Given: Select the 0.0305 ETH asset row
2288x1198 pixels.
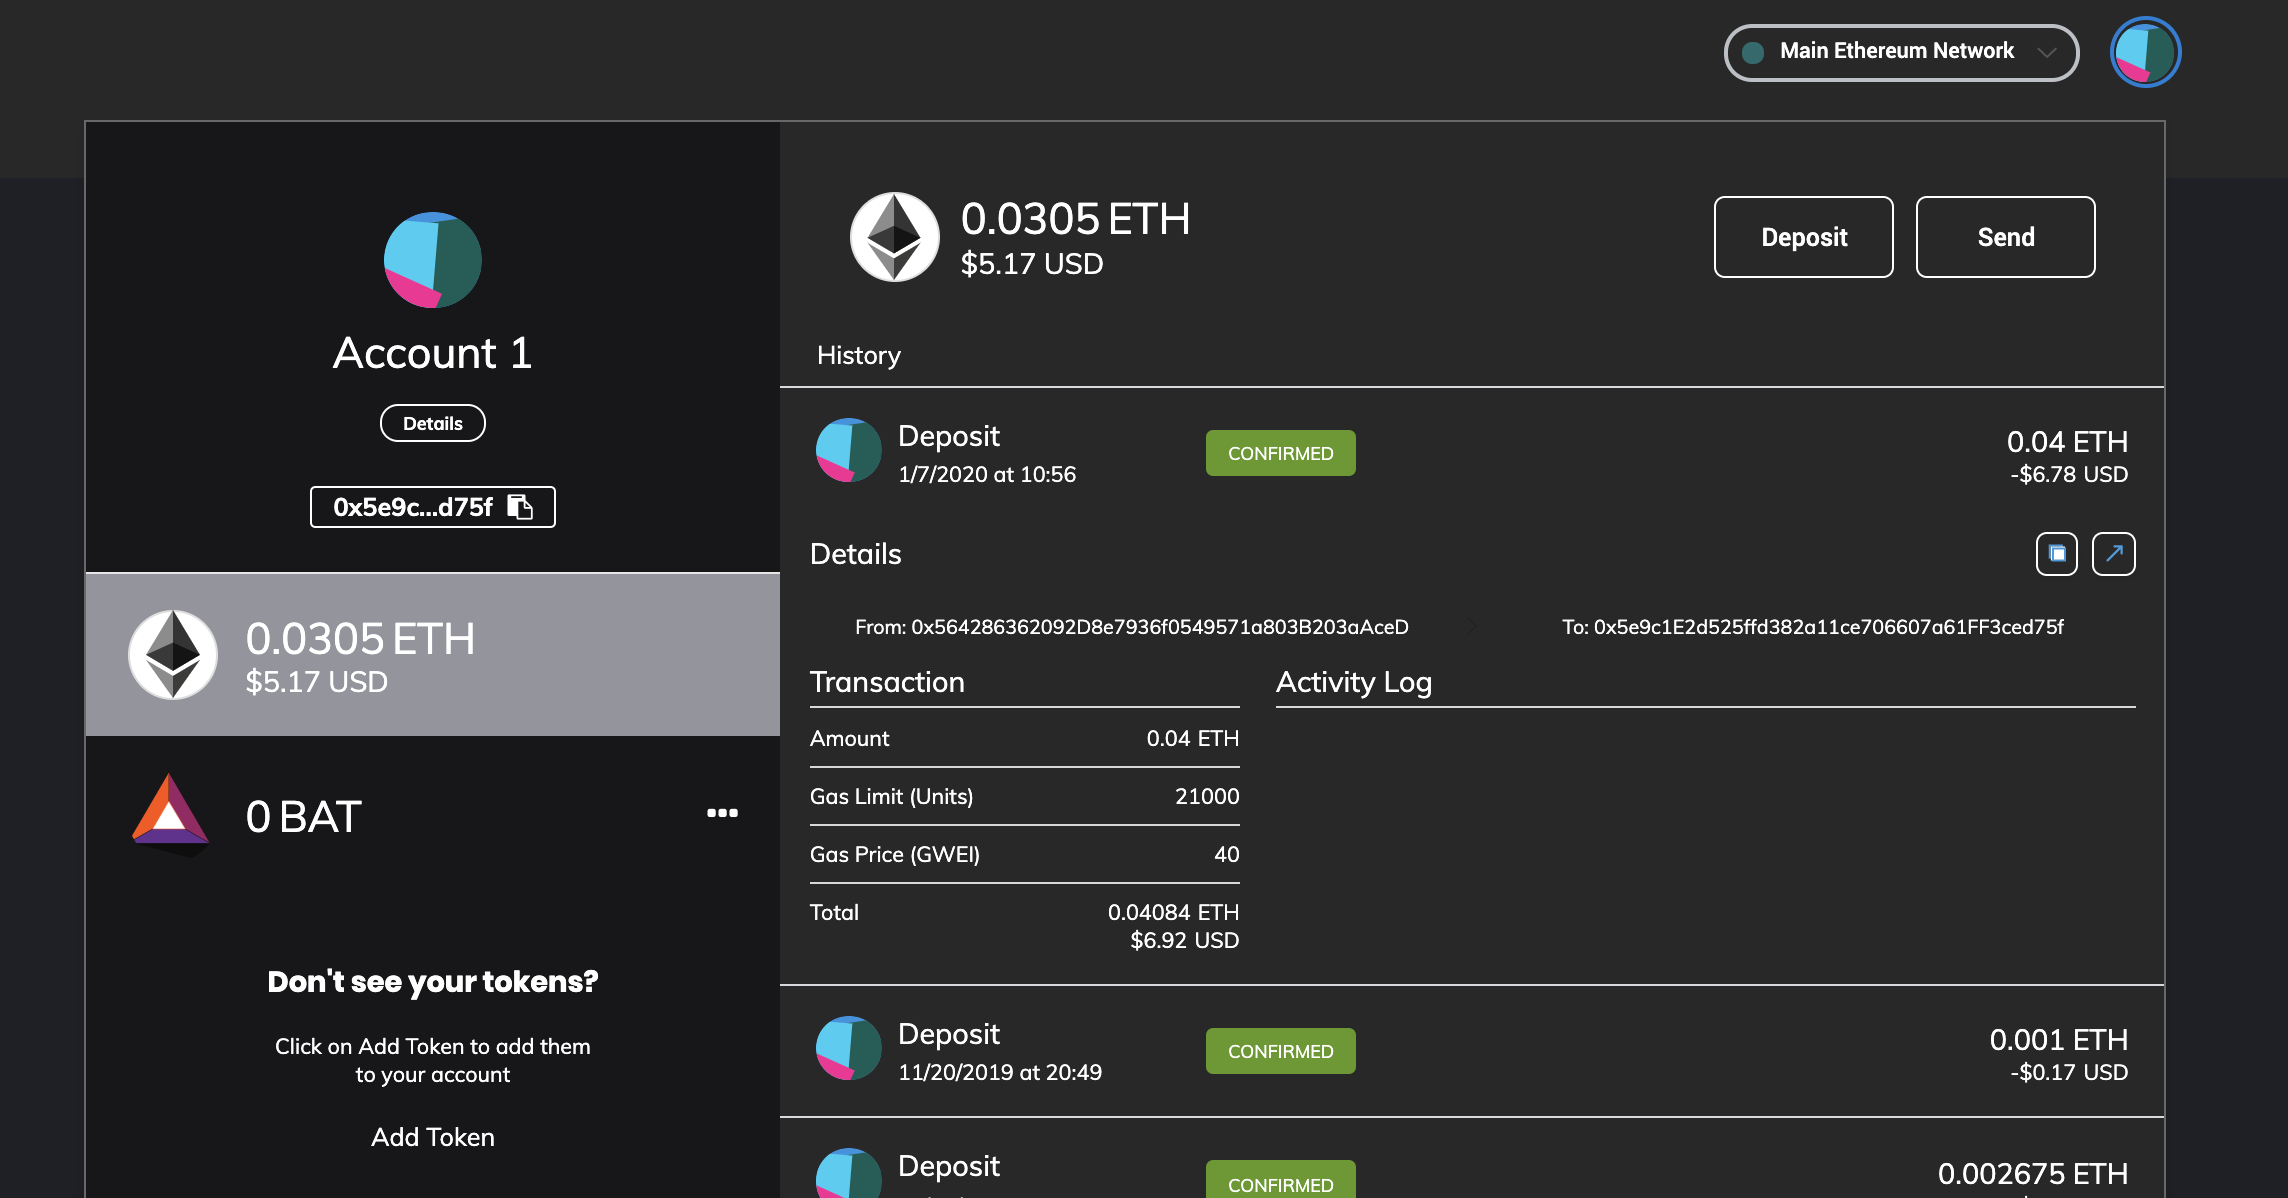Looking at the screenshot, I should tap(432, 655).
